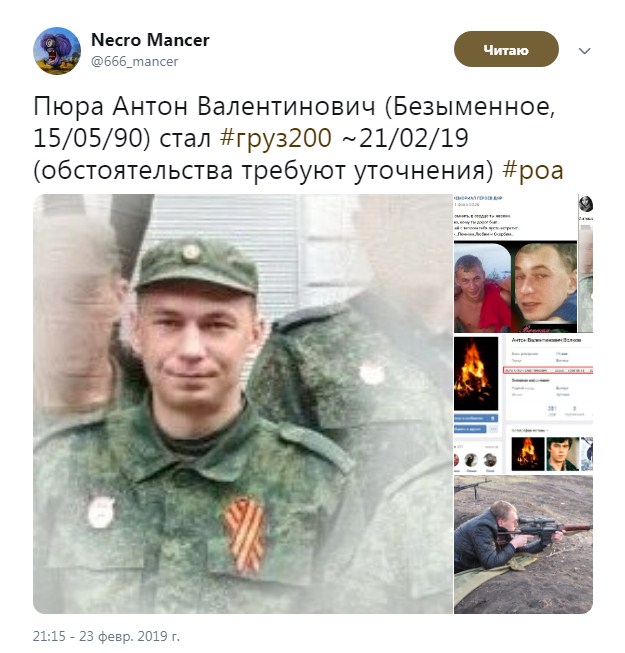This screenshot has height=653, width=625.
Task: Open the Necro Mancer profile avatar
Action: pyautogui.click(x=57, y=51)
